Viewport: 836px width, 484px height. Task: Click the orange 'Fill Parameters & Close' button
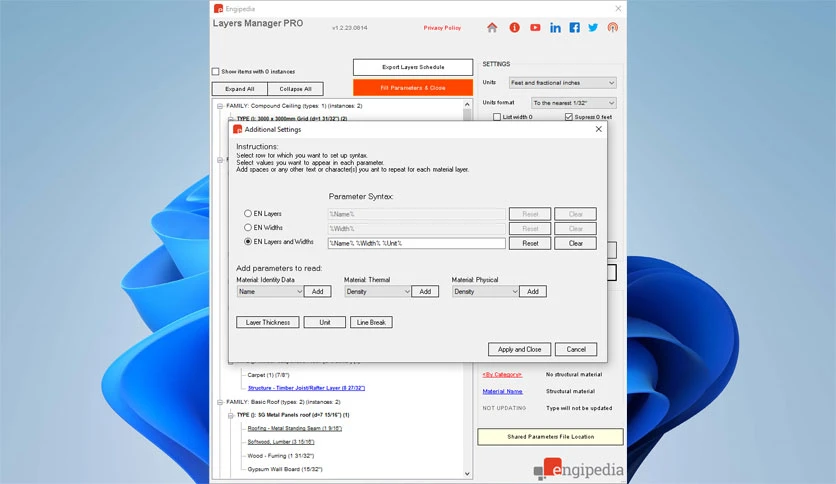pos(413,87)
